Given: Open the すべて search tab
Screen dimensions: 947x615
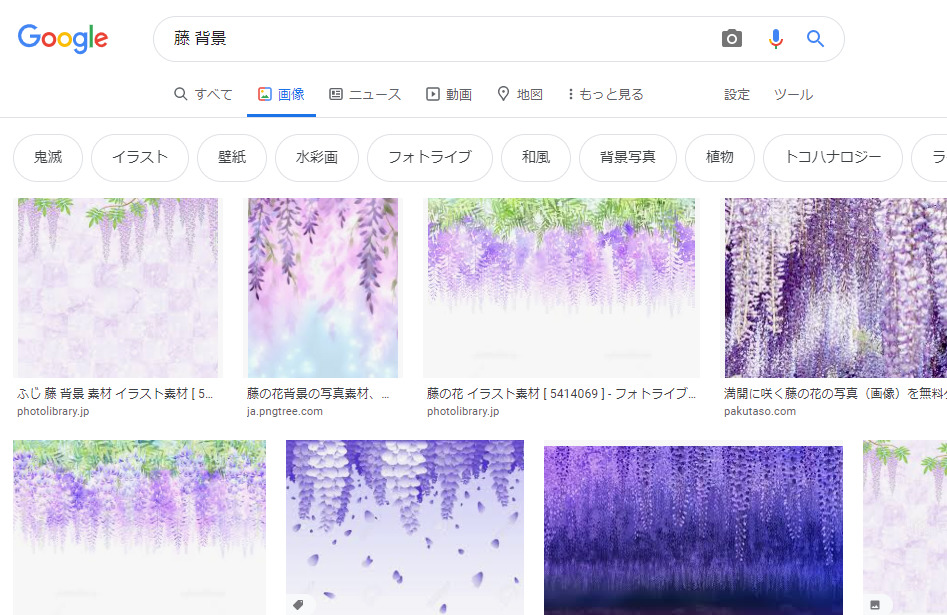Looking at the screenshot, I should click(203, 94).
